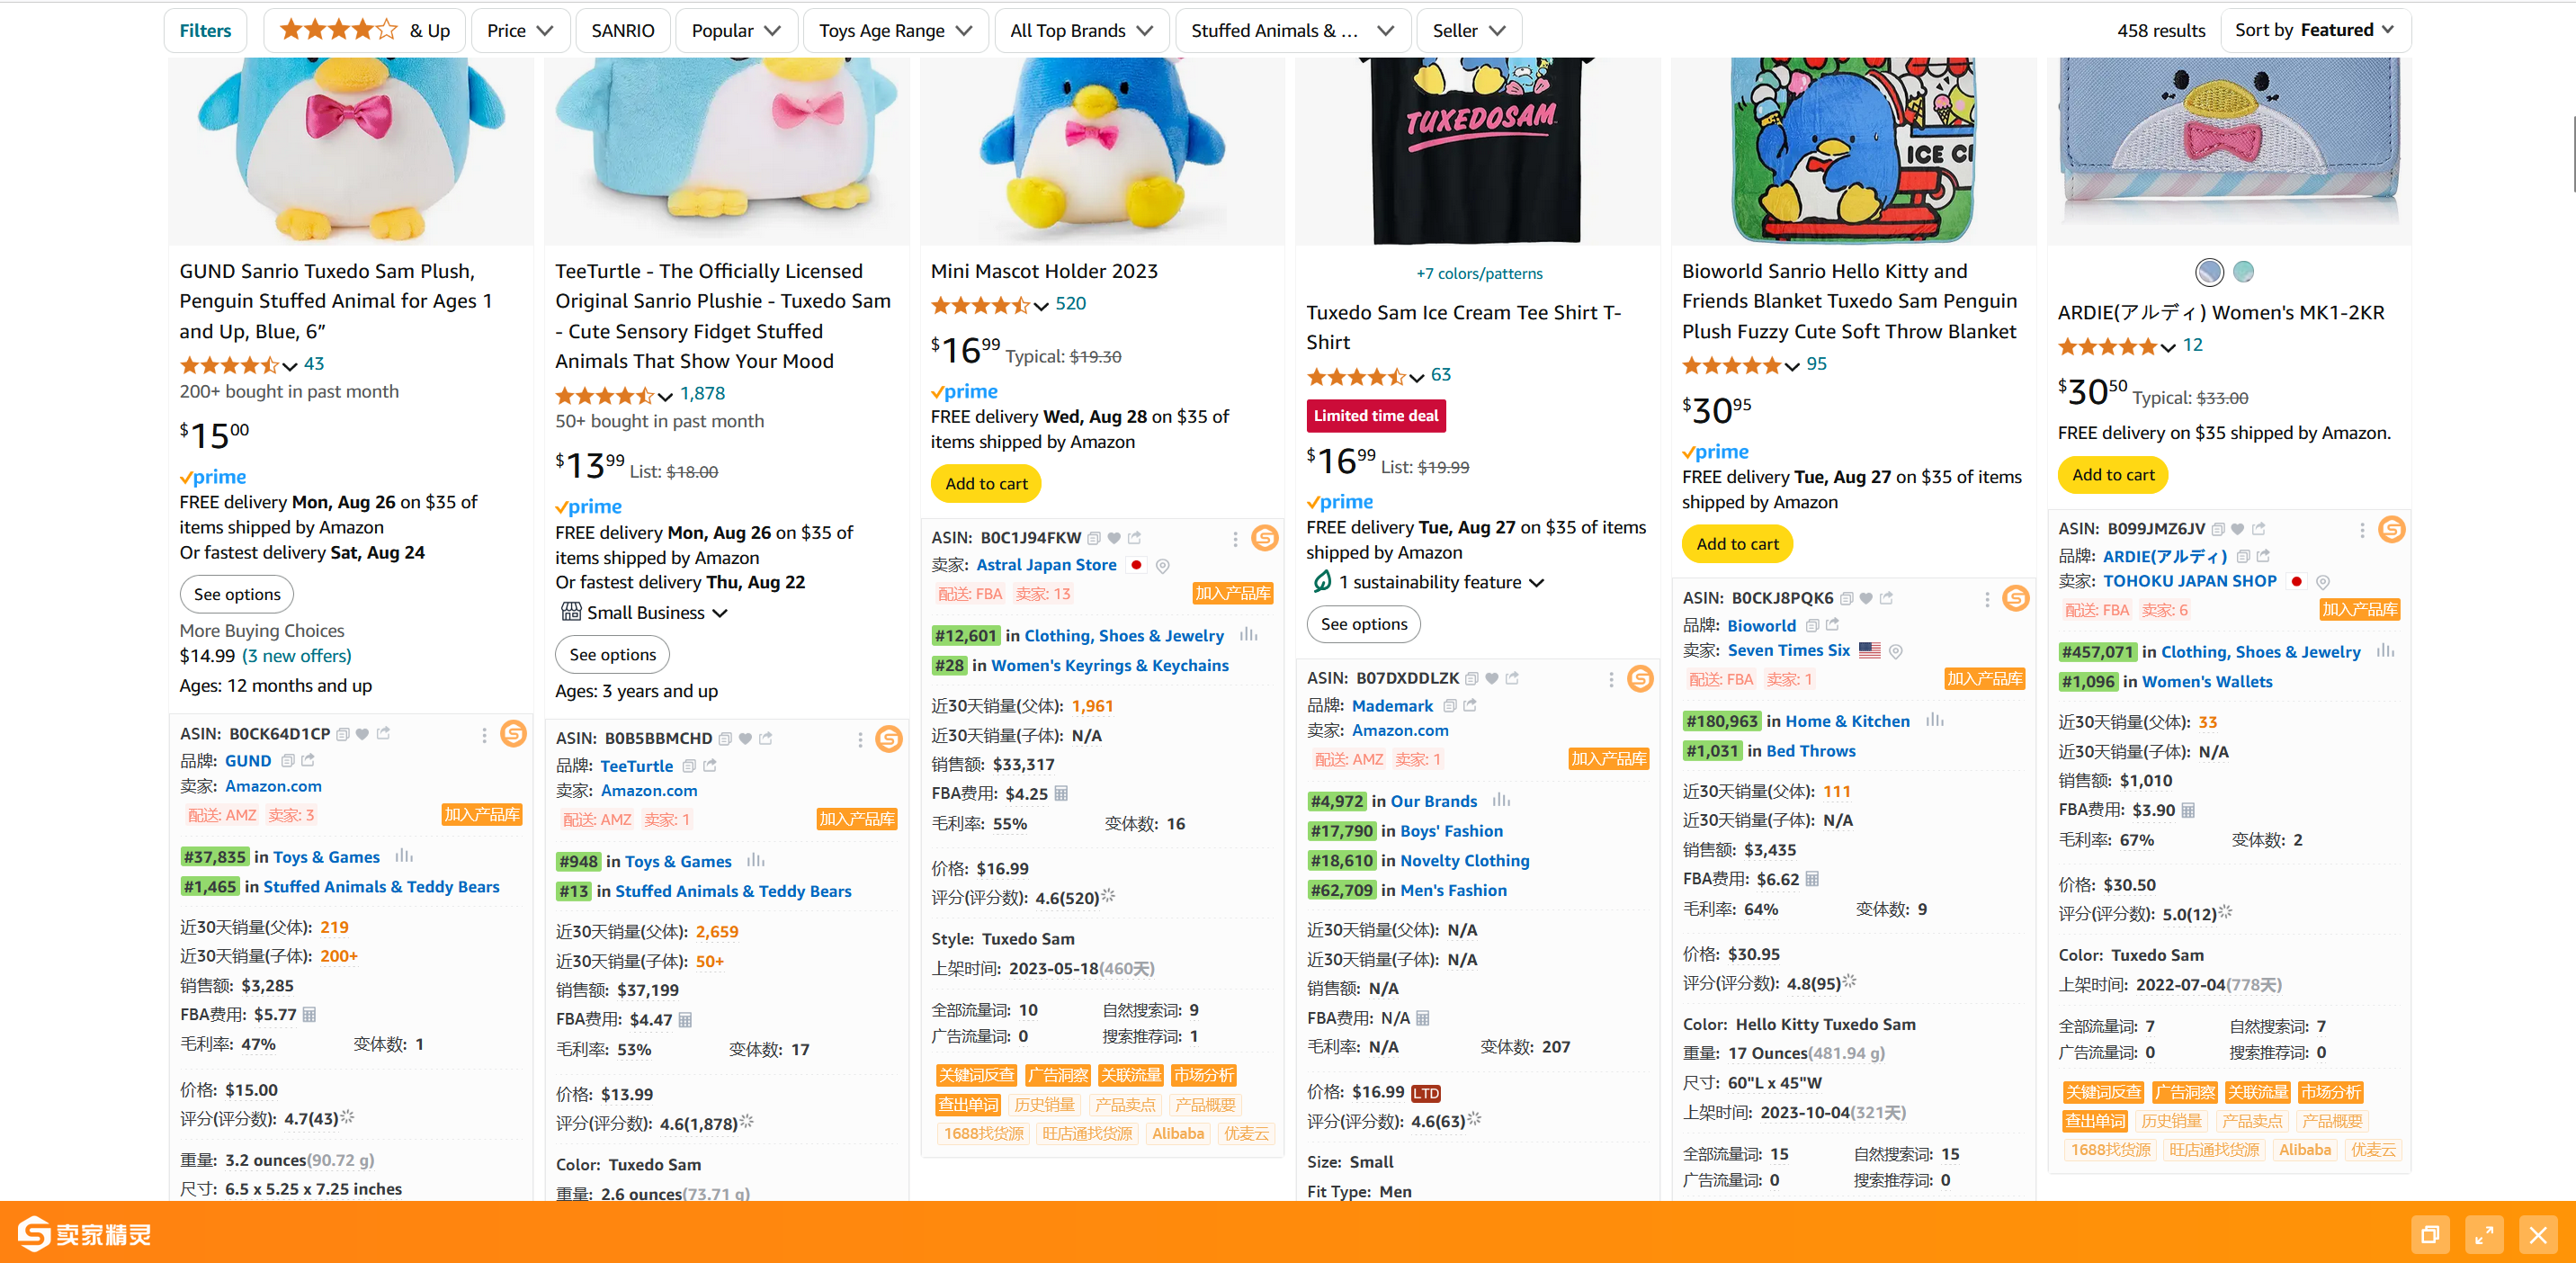Open the three-dot menu for ASIN B07DXDDLZK
Viewport: 2576px width, 1263px height.
(x=1611, y=680)
